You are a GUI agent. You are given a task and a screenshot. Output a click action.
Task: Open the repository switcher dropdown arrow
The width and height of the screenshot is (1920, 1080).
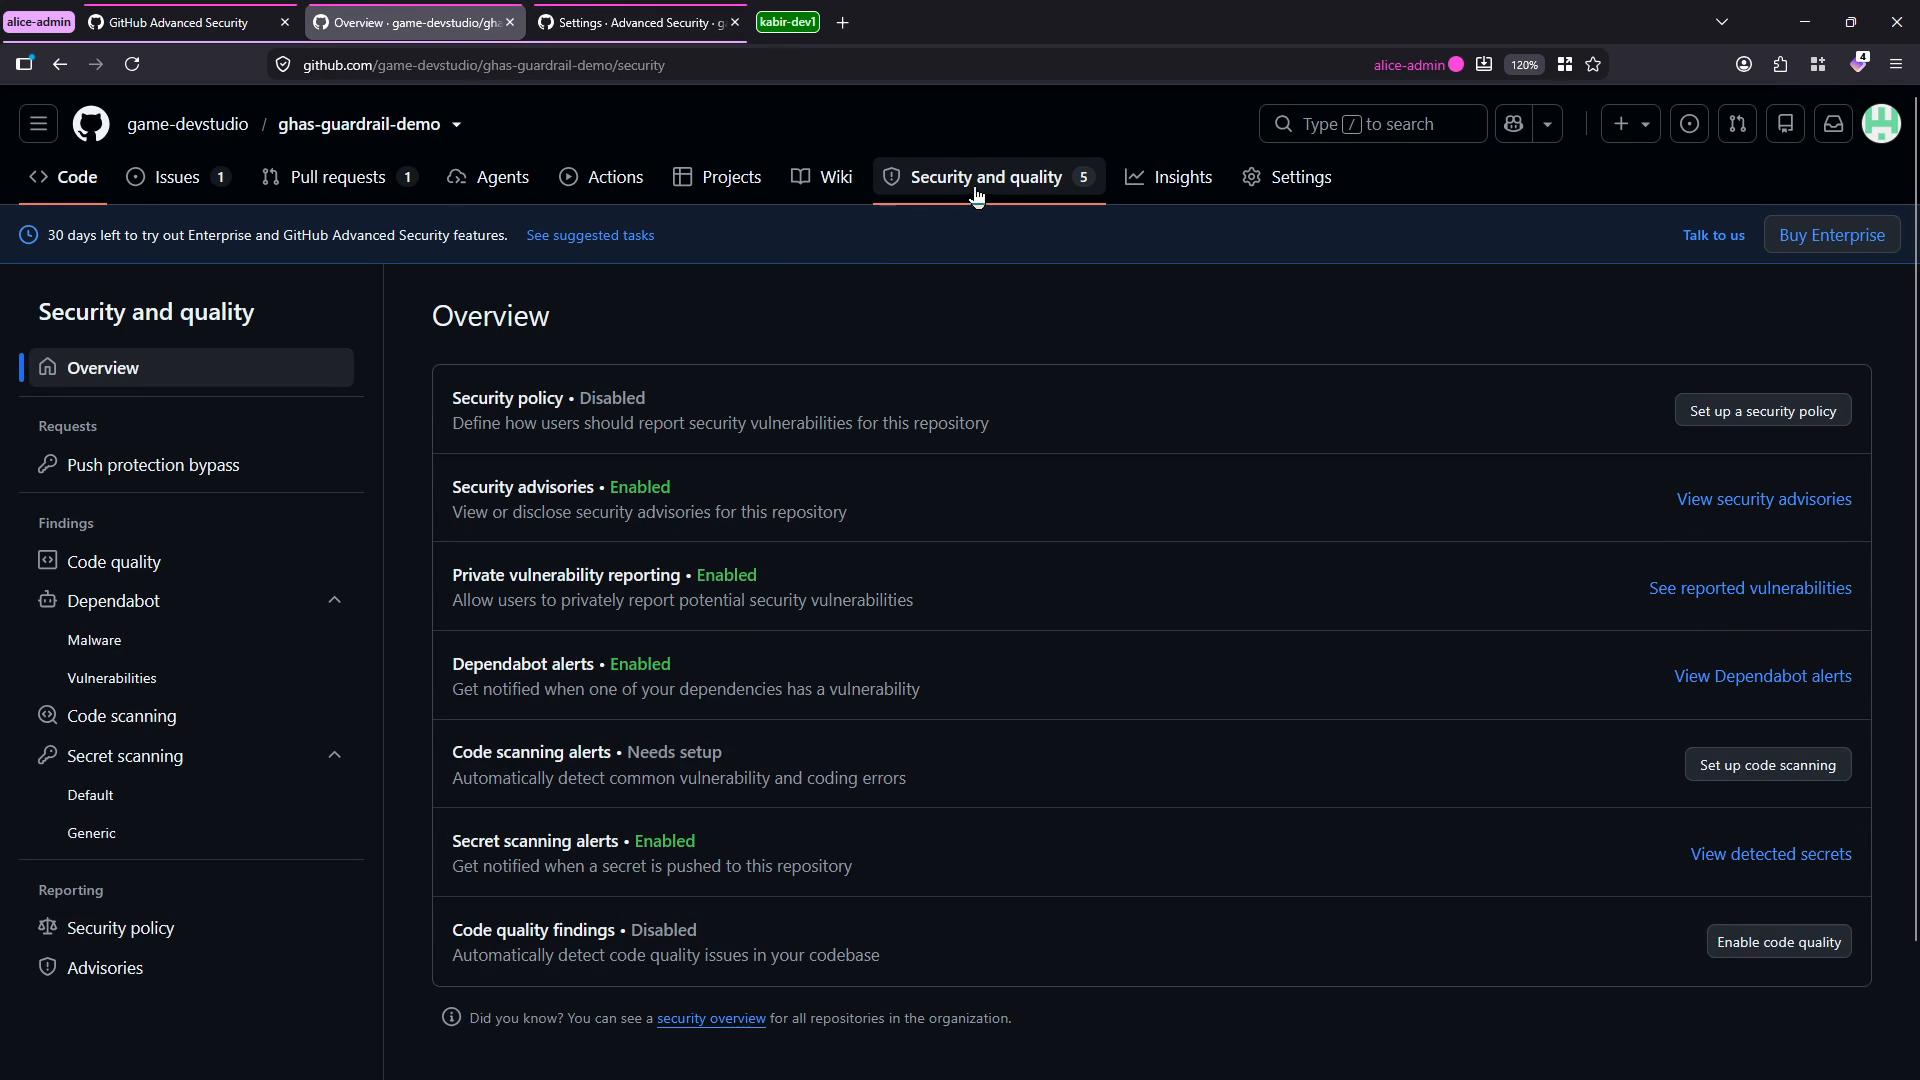(x=456, y=125)
